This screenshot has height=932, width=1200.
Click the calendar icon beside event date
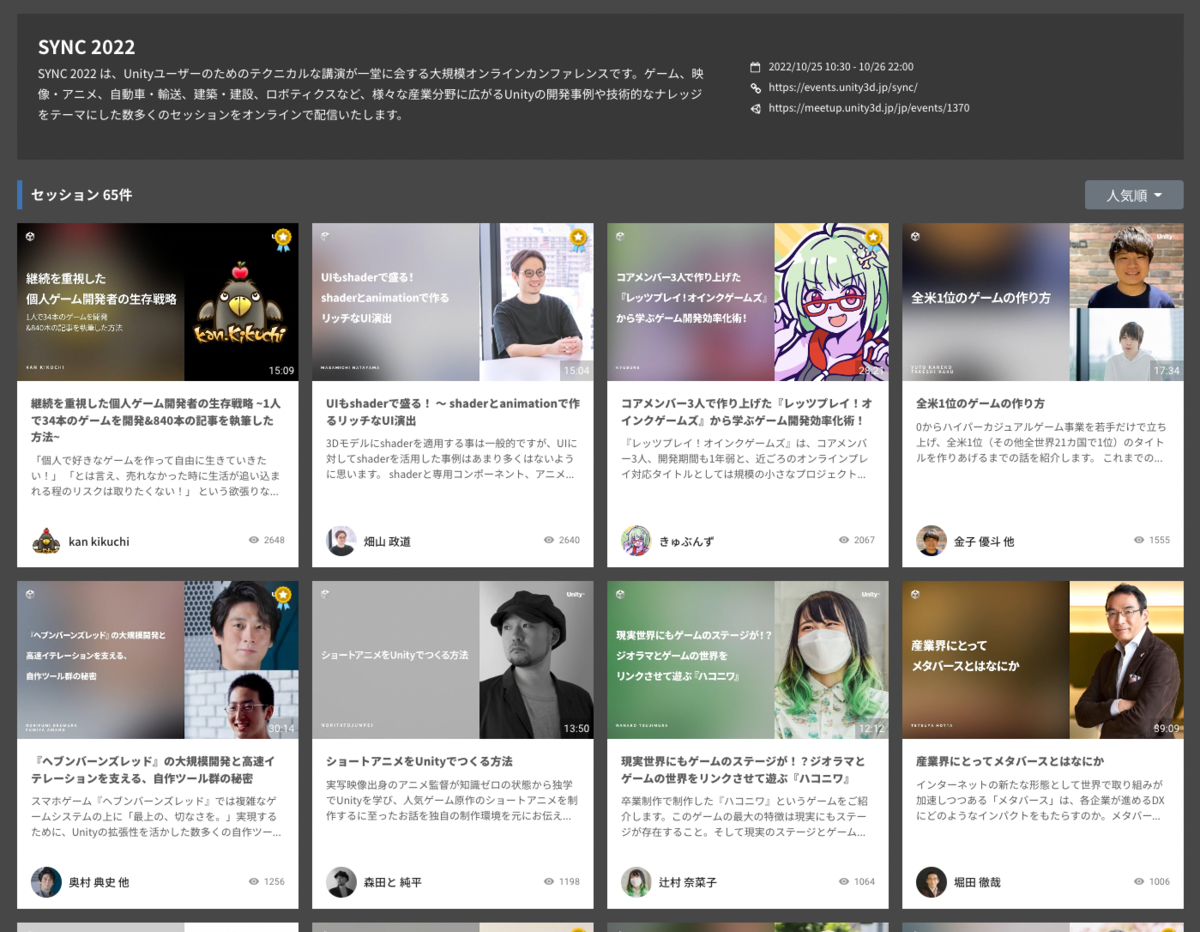coord(756,67)
